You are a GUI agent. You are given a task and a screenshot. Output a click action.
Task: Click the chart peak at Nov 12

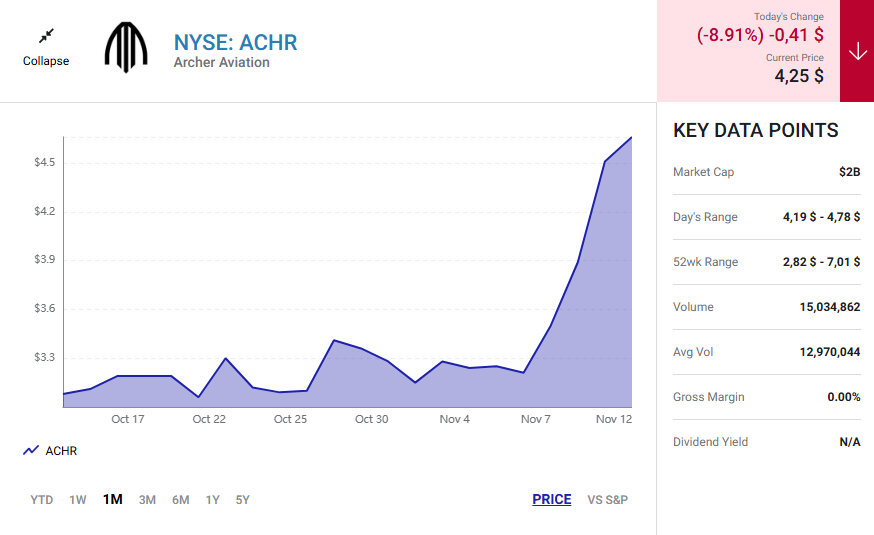point(631,137)
